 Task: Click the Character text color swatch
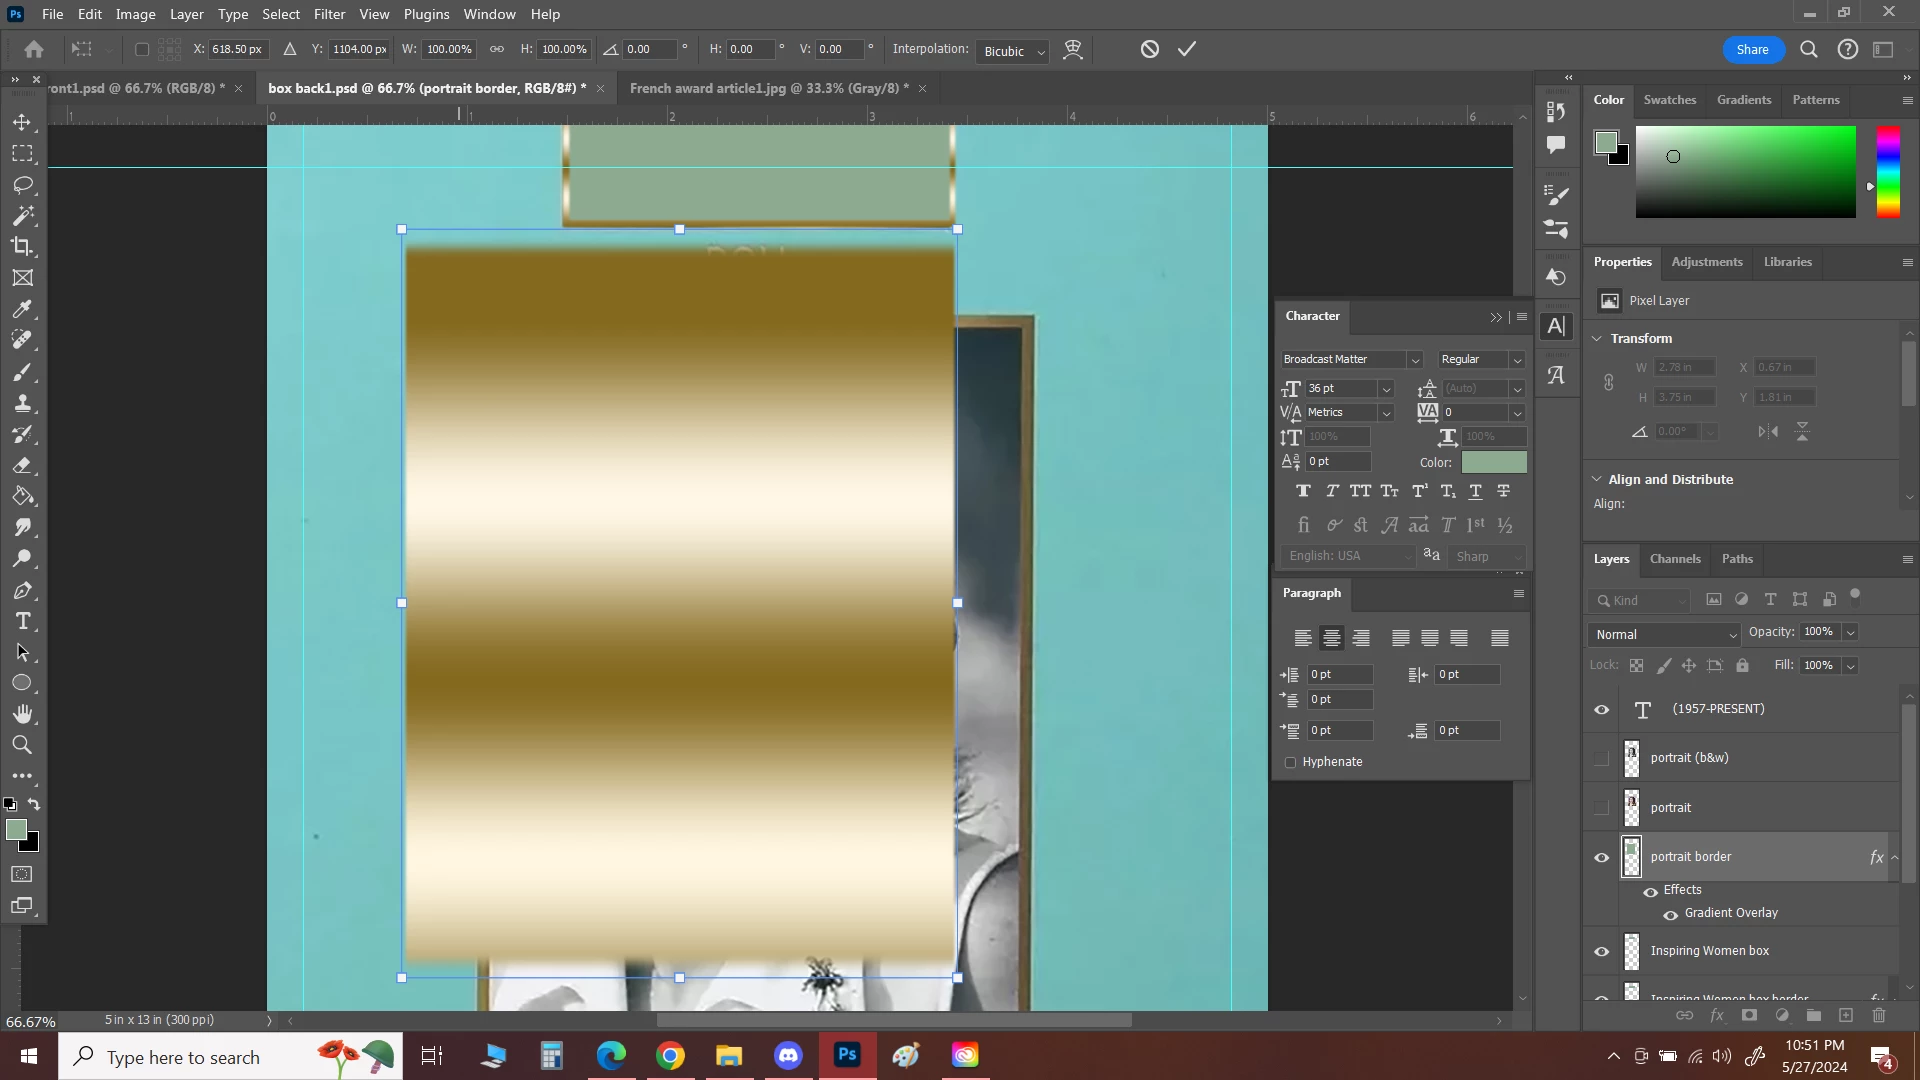click(1494, 462)
